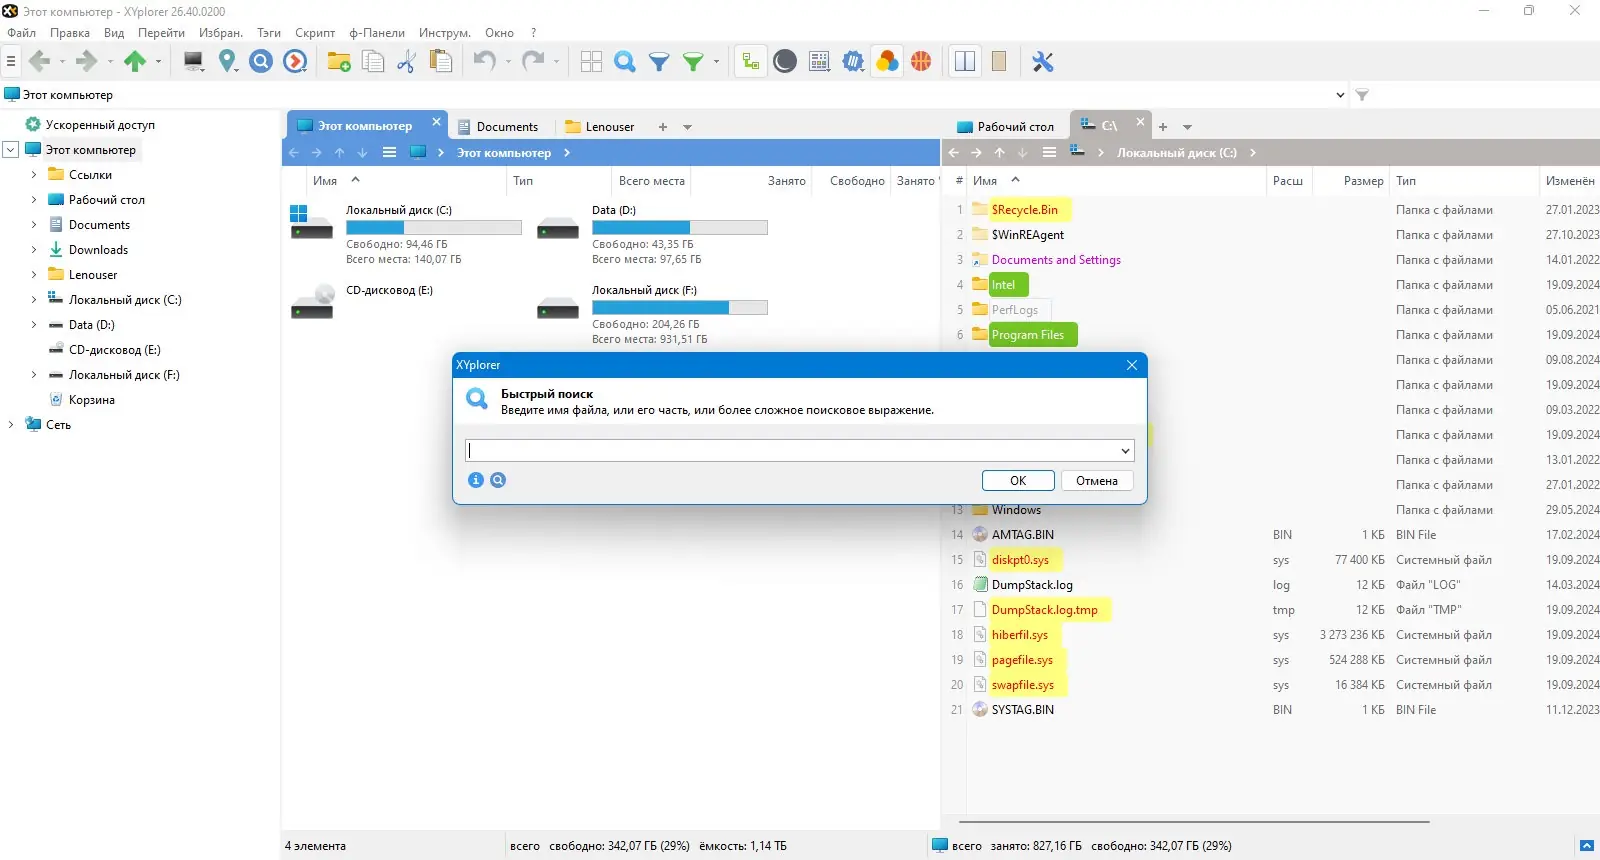The image size is (1600, 860).
Task: Click the Локальный диск (C:) usage bar
Action: (x=434, y=227)
